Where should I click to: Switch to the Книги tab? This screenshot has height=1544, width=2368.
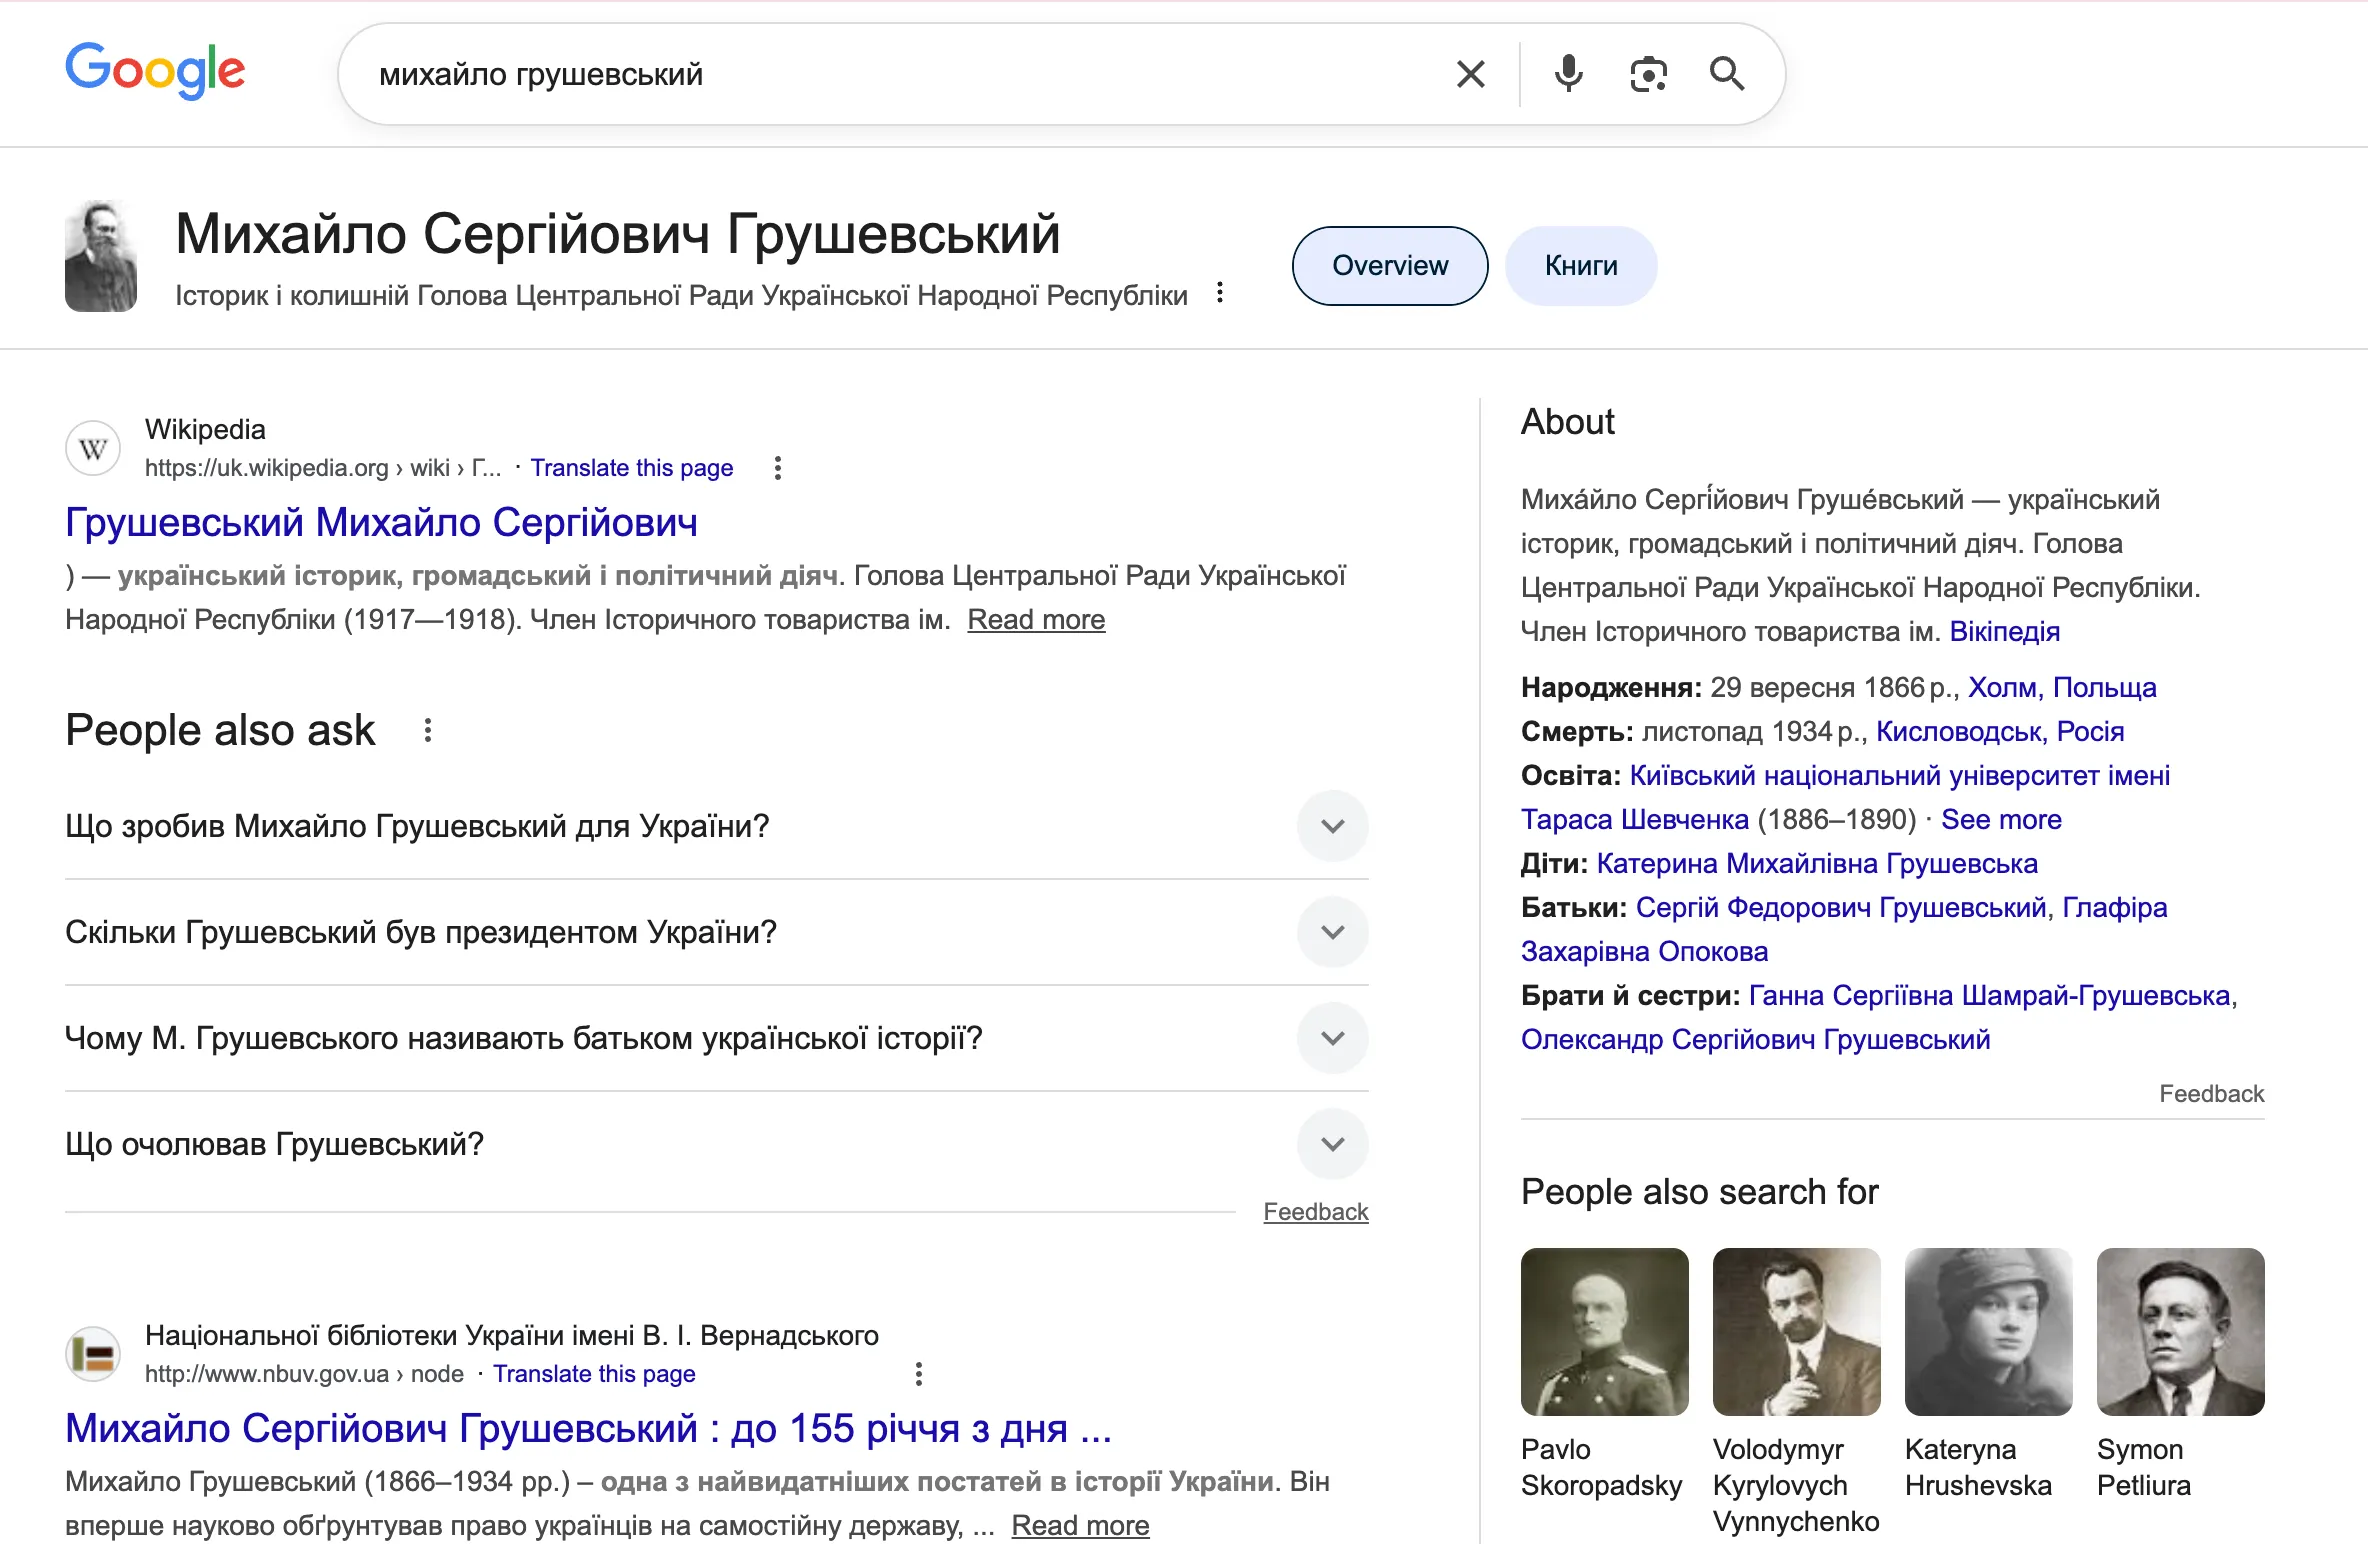pos(1580,265)
